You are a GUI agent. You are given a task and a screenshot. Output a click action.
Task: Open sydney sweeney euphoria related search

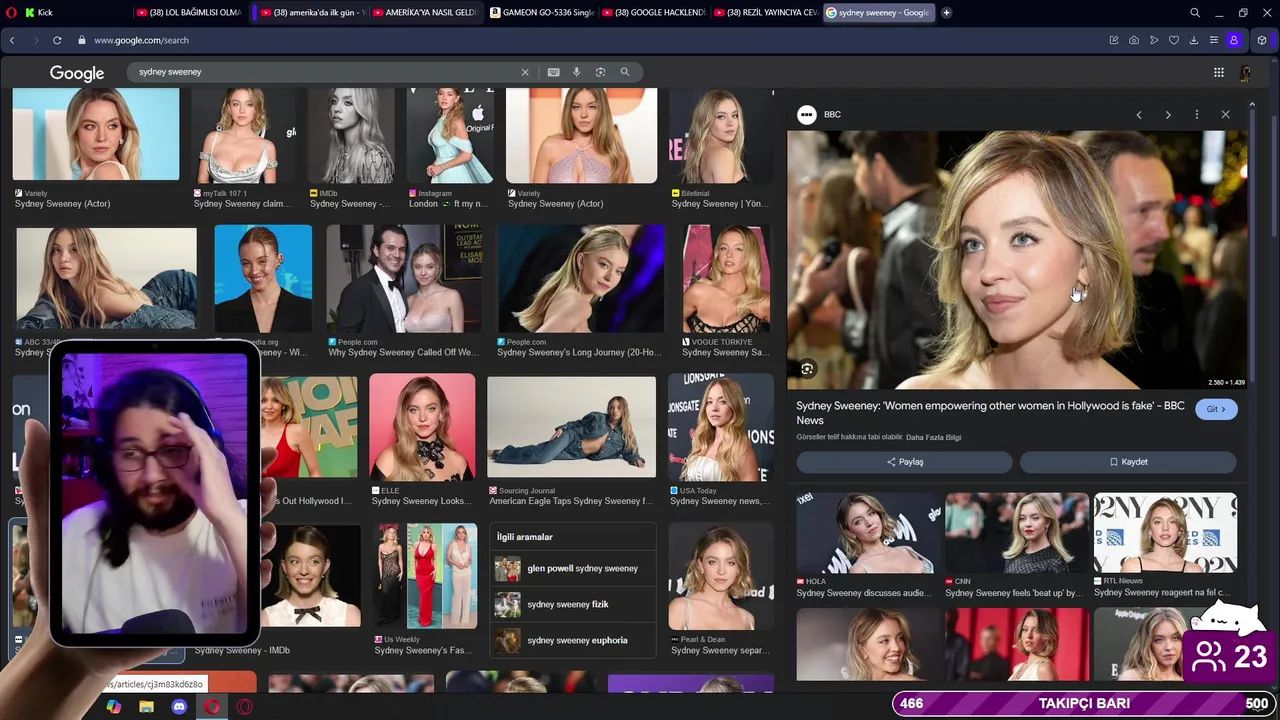pos(573,640)
